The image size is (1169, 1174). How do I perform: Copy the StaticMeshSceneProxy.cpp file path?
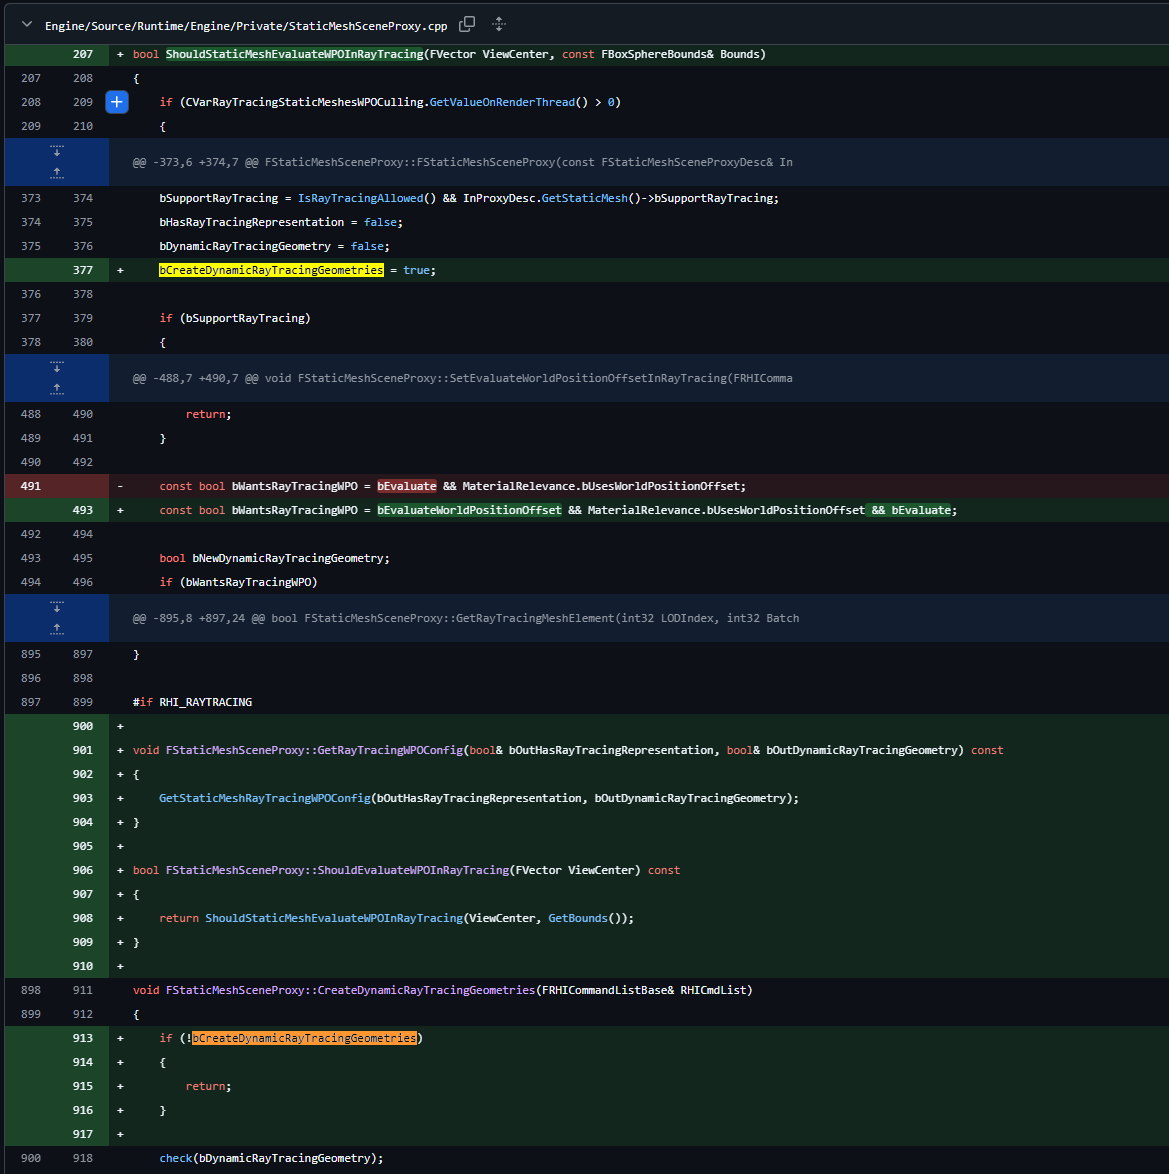(x=467, y=24)
